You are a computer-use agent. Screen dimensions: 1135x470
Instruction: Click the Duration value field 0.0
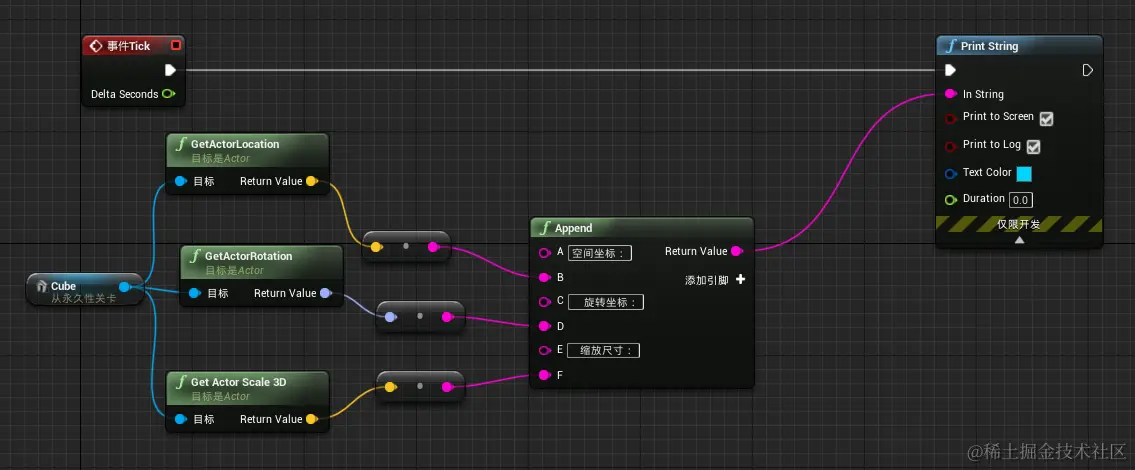tap(1021, 200)
